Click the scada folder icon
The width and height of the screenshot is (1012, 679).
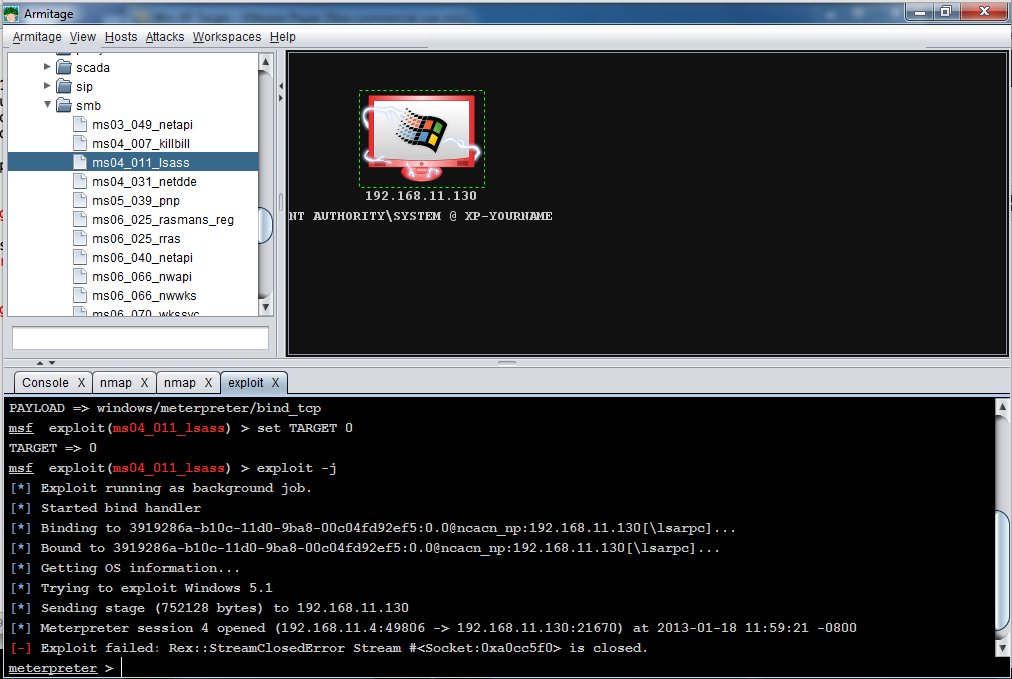point(64,67)
